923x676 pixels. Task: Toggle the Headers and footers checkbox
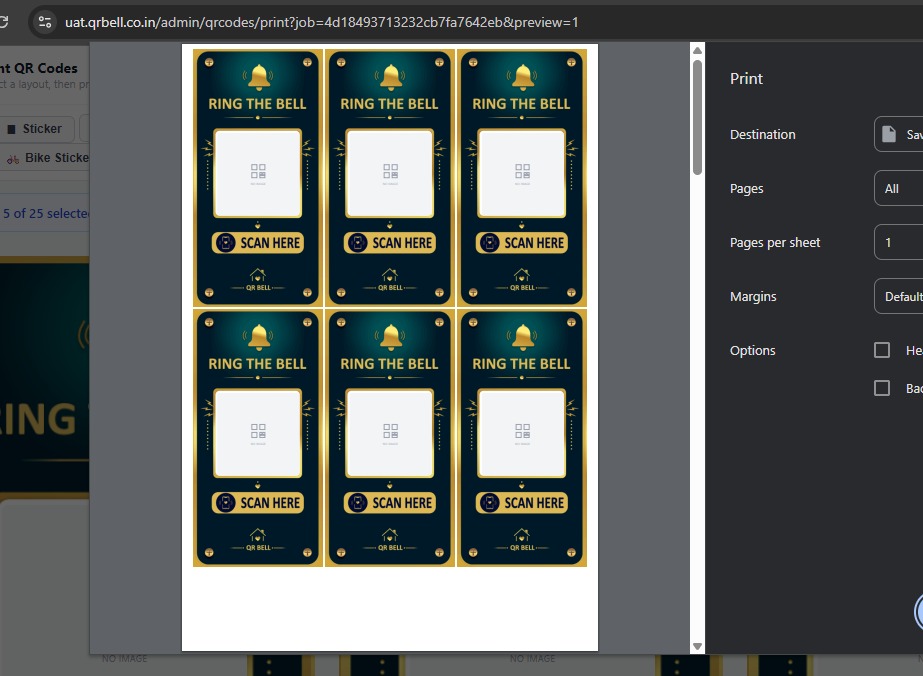tap(882, 350)
